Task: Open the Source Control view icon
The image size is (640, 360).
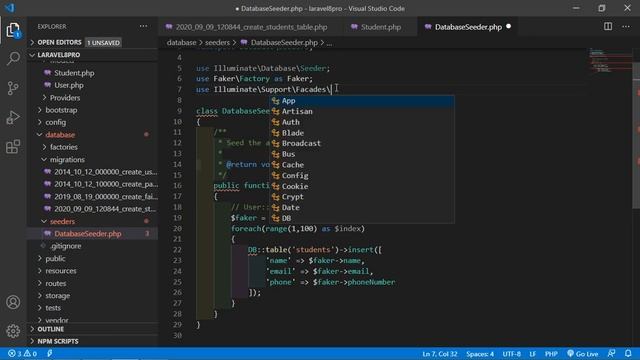Action: pyautogui.click(x=13, y=88)
